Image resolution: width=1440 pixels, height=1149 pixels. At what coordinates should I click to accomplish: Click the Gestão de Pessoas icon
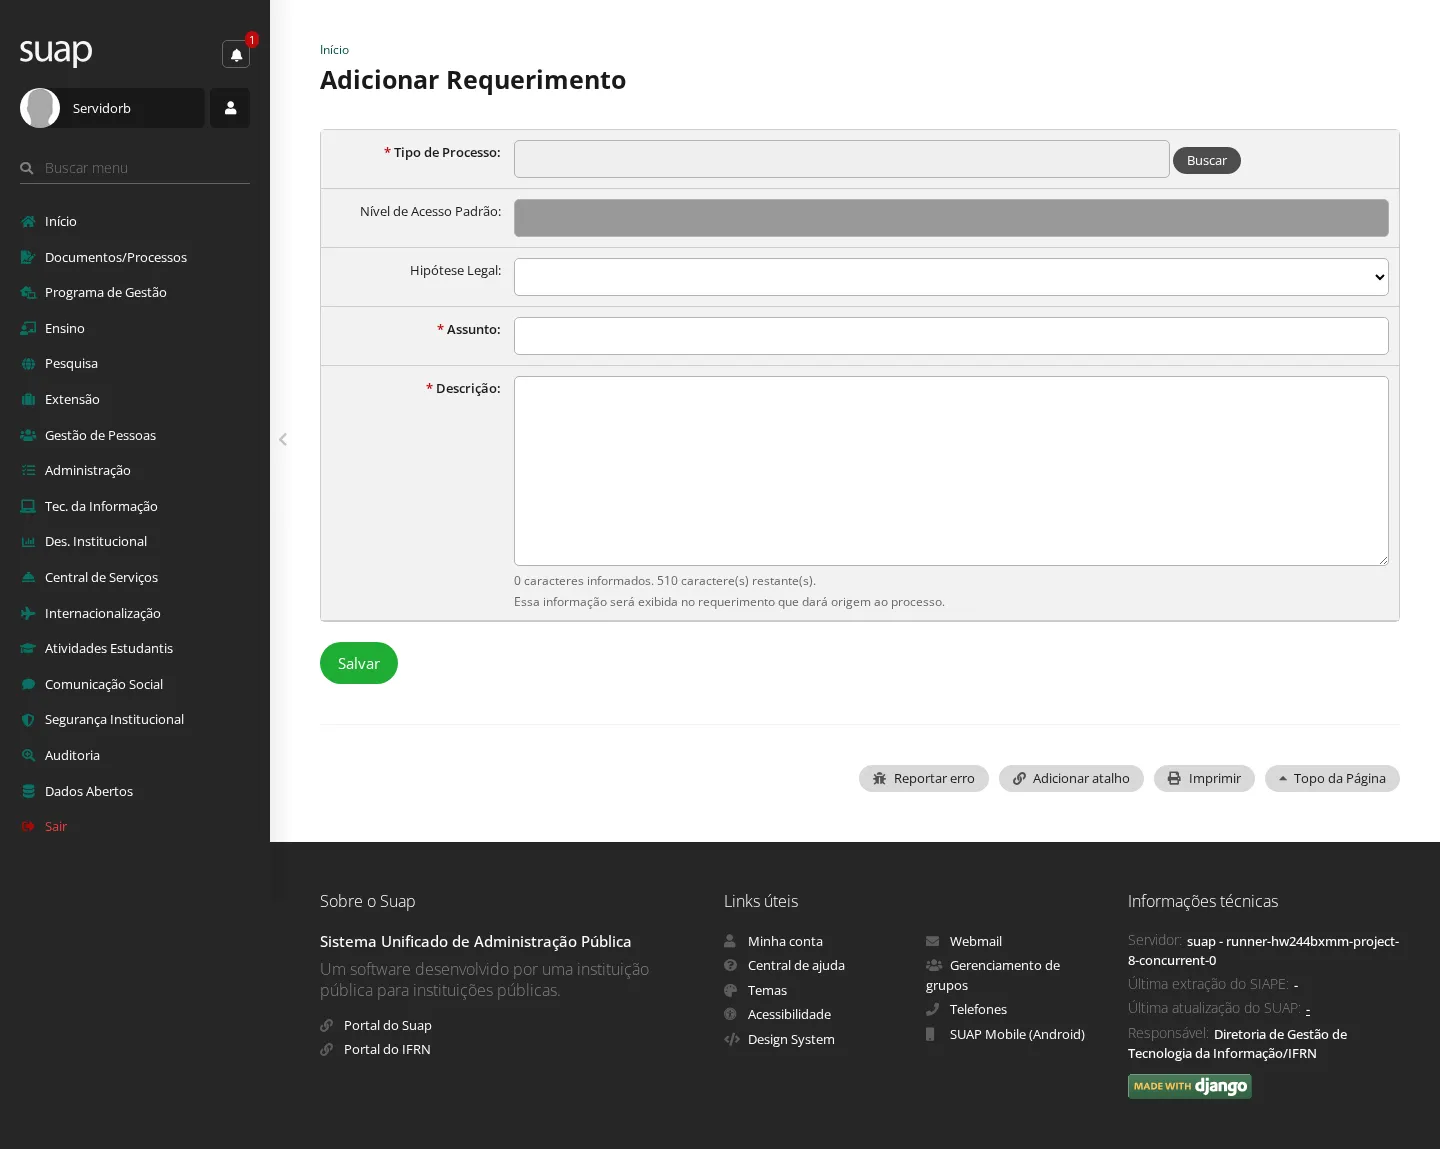[x=28, y=435]
